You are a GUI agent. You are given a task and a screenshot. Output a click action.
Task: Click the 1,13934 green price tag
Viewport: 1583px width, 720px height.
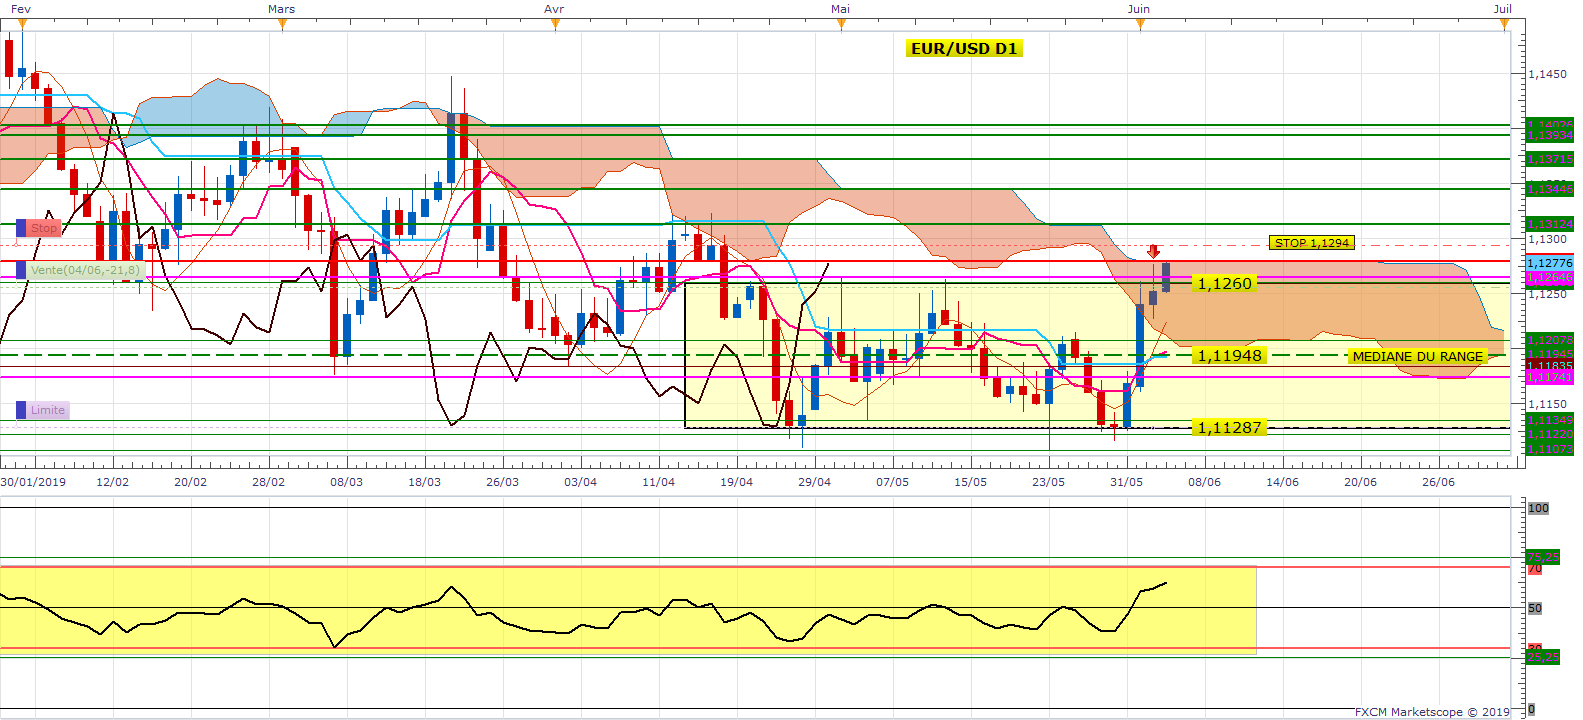pyautogui.click(x=1550, y=135)
